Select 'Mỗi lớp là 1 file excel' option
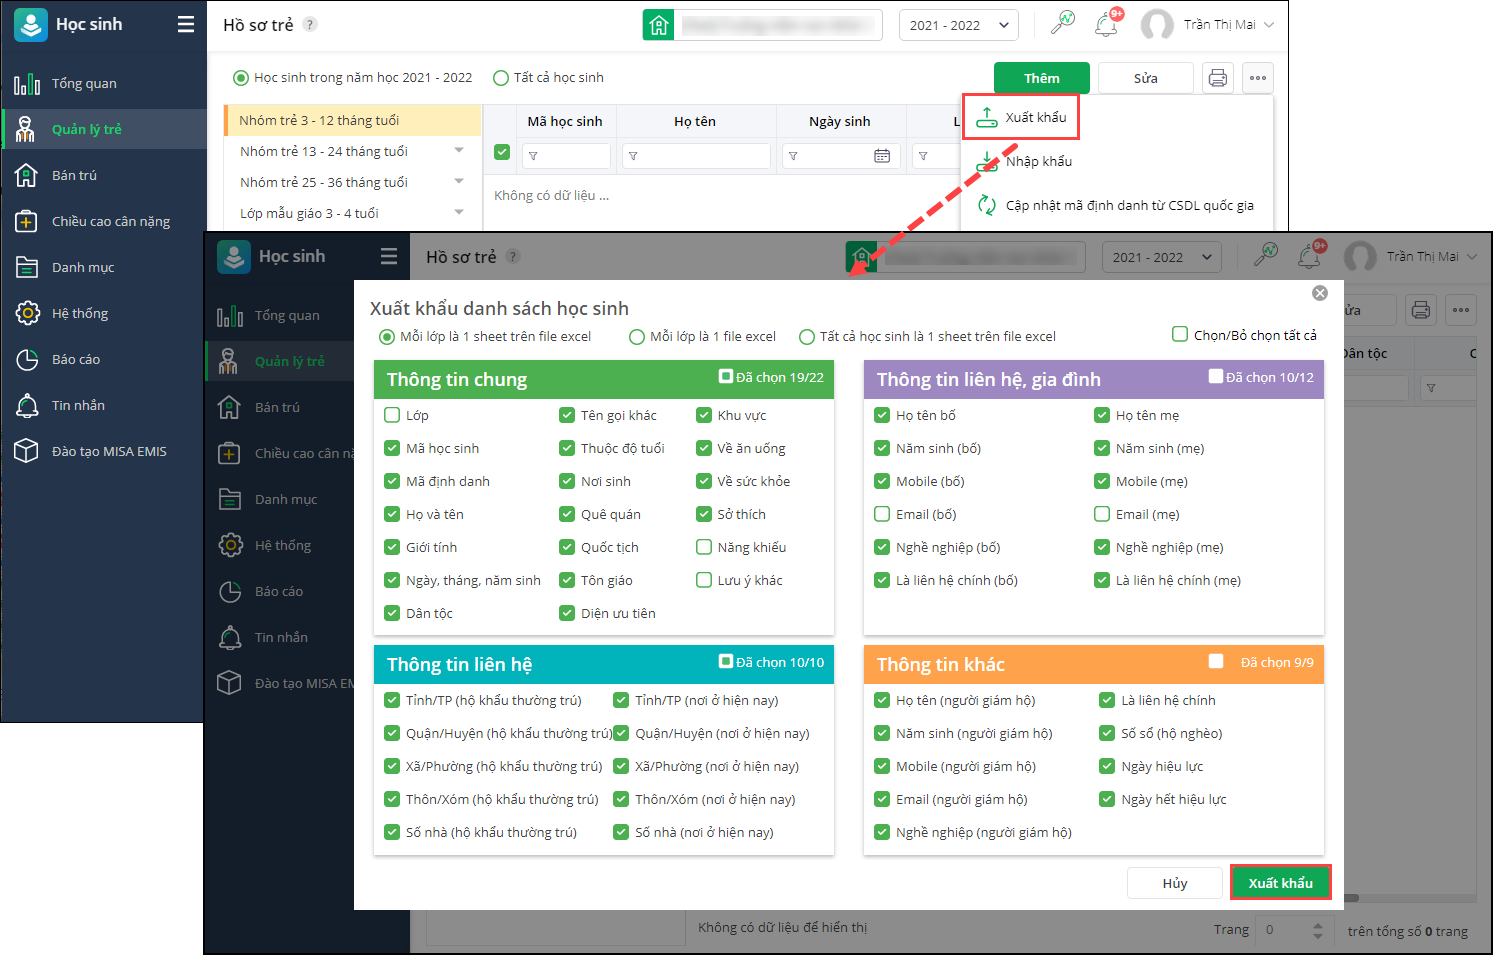 (x=636, y=337)
